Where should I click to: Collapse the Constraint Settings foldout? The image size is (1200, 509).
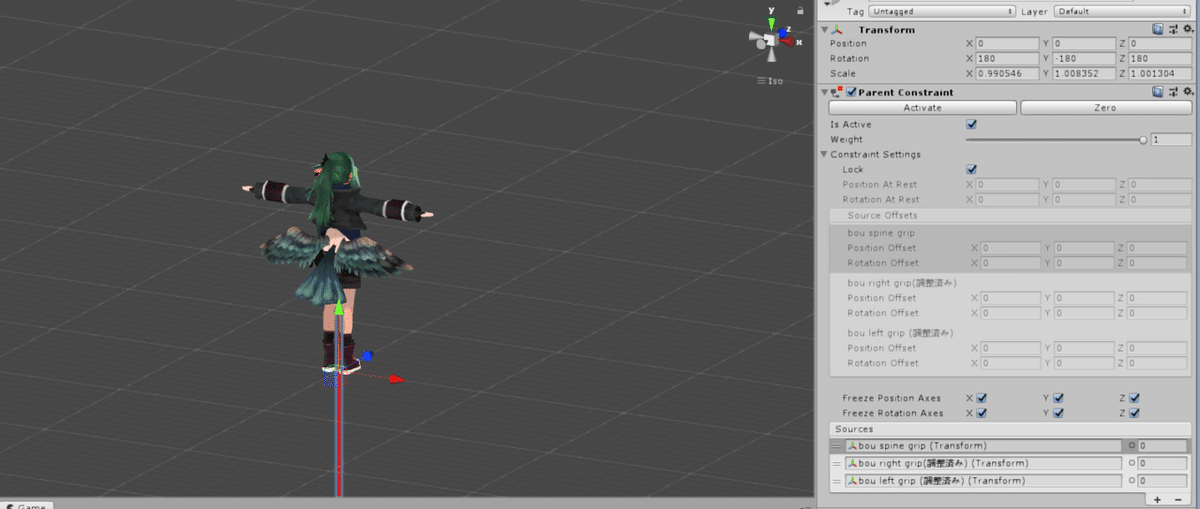click(824, 154)
